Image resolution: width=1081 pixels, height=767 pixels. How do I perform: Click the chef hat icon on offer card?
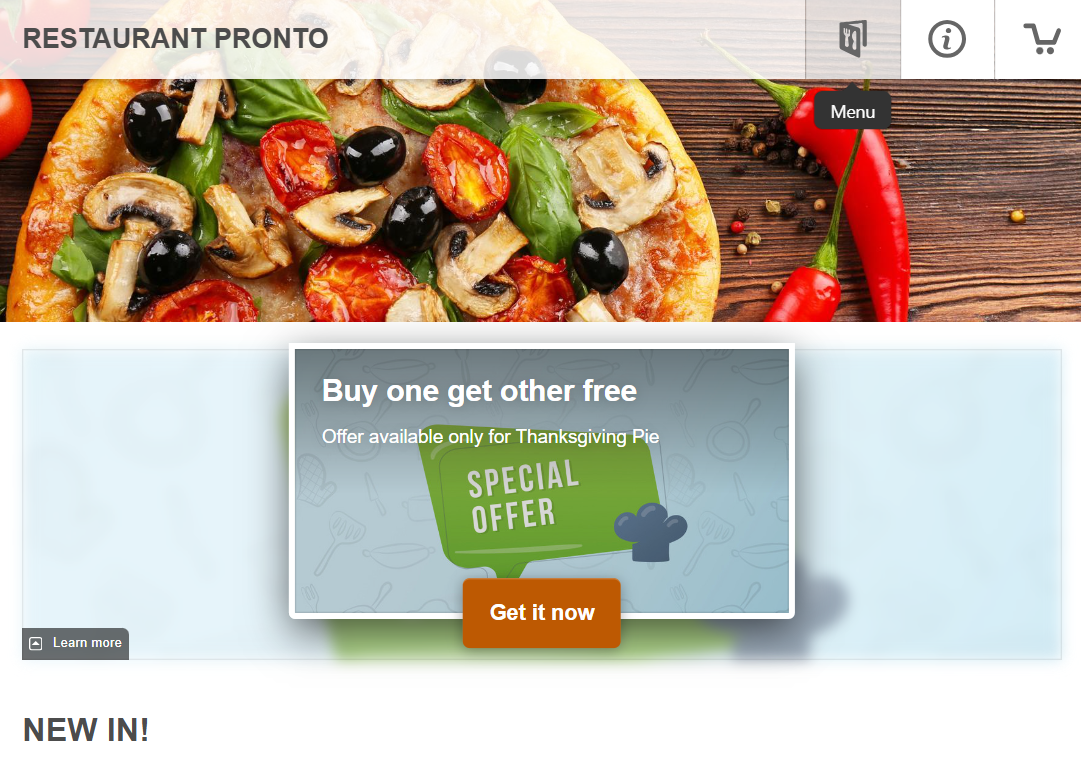650,531
